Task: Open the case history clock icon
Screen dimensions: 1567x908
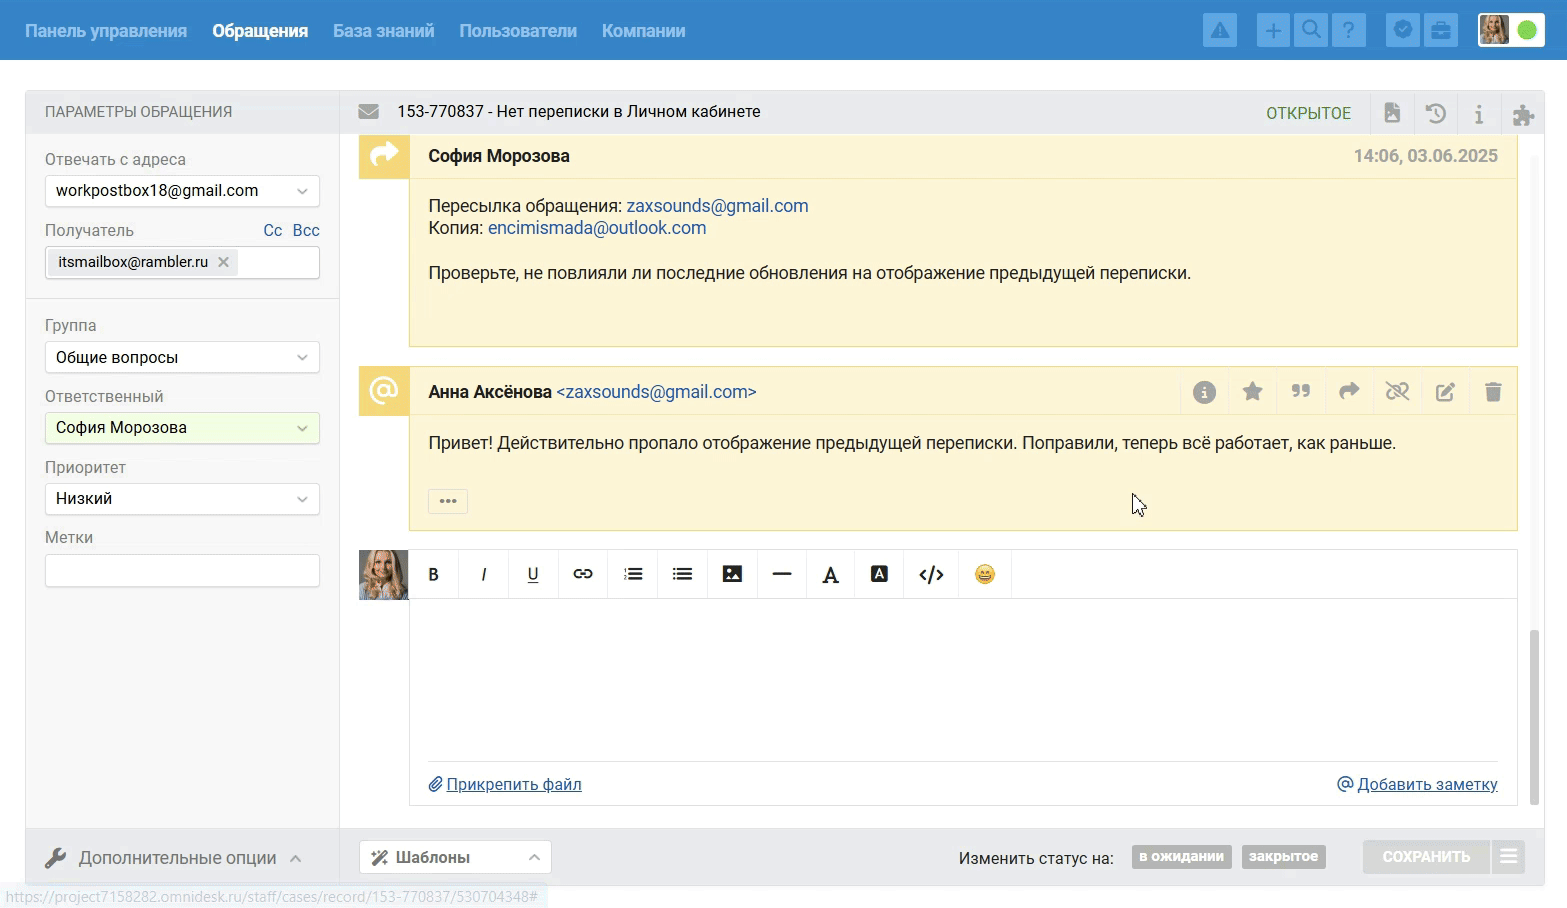Action: (1435, 113)
